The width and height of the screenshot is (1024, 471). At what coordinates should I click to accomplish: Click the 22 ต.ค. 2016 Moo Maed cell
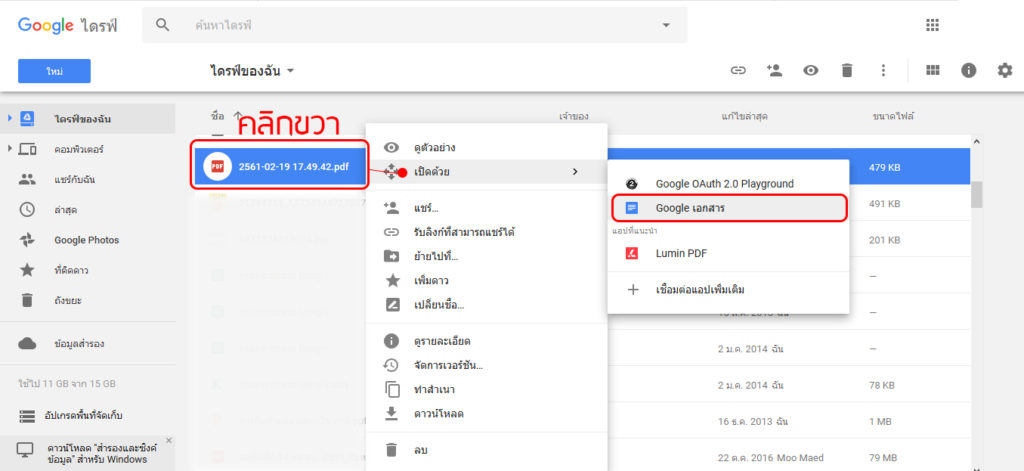(771, 457)
